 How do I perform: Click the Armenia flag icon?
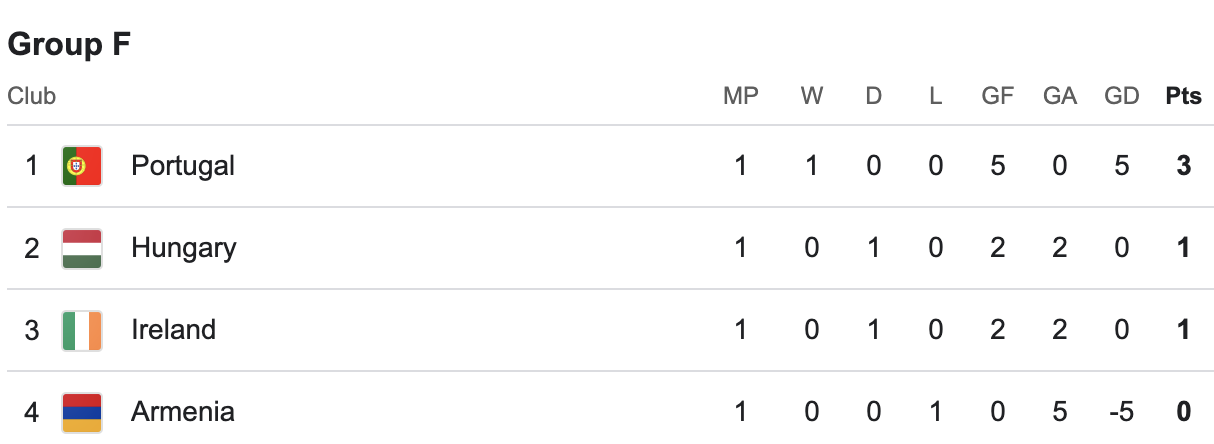tap(82, 412)
